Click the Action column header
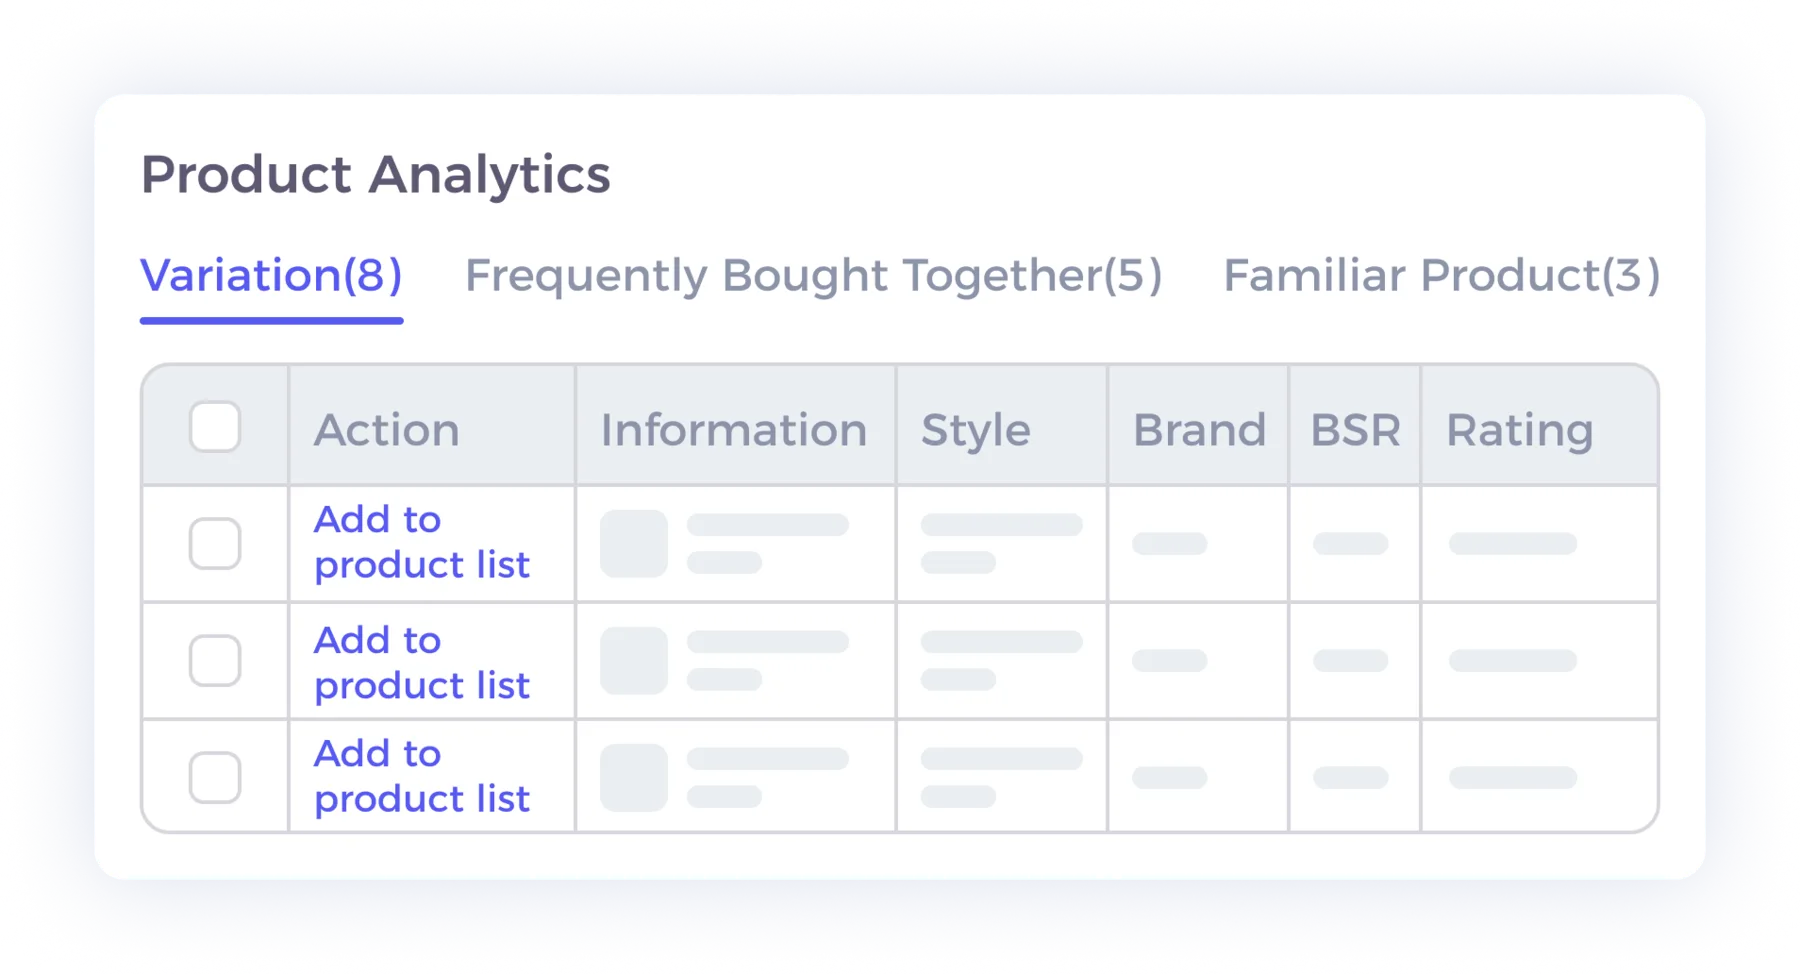 tap(387, 429)
